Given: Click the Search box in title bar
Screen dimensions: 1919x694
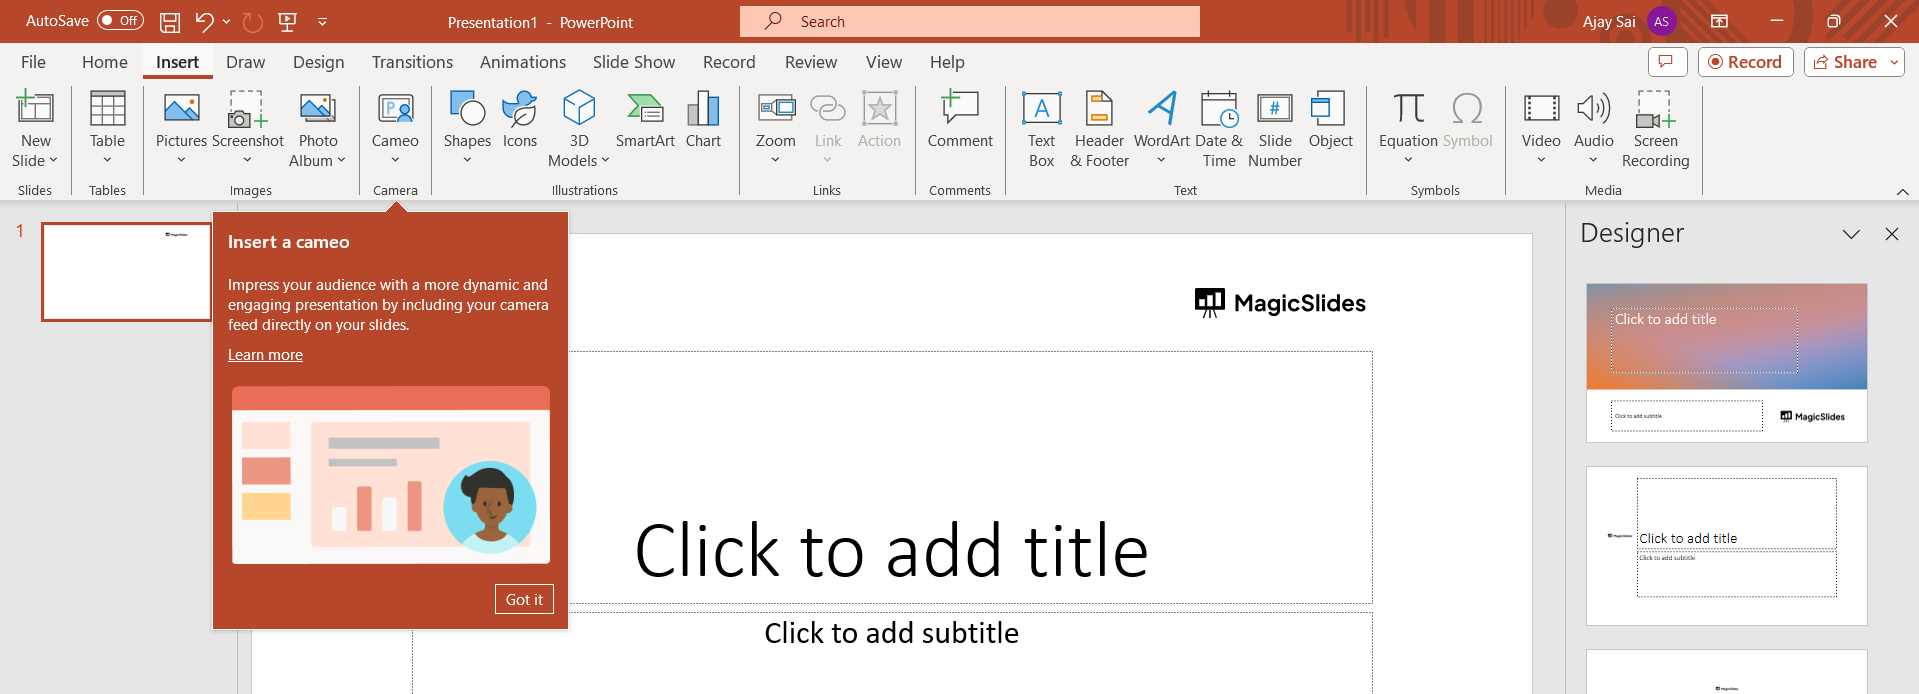Looking at the screenshot, I should click(969, 21).
